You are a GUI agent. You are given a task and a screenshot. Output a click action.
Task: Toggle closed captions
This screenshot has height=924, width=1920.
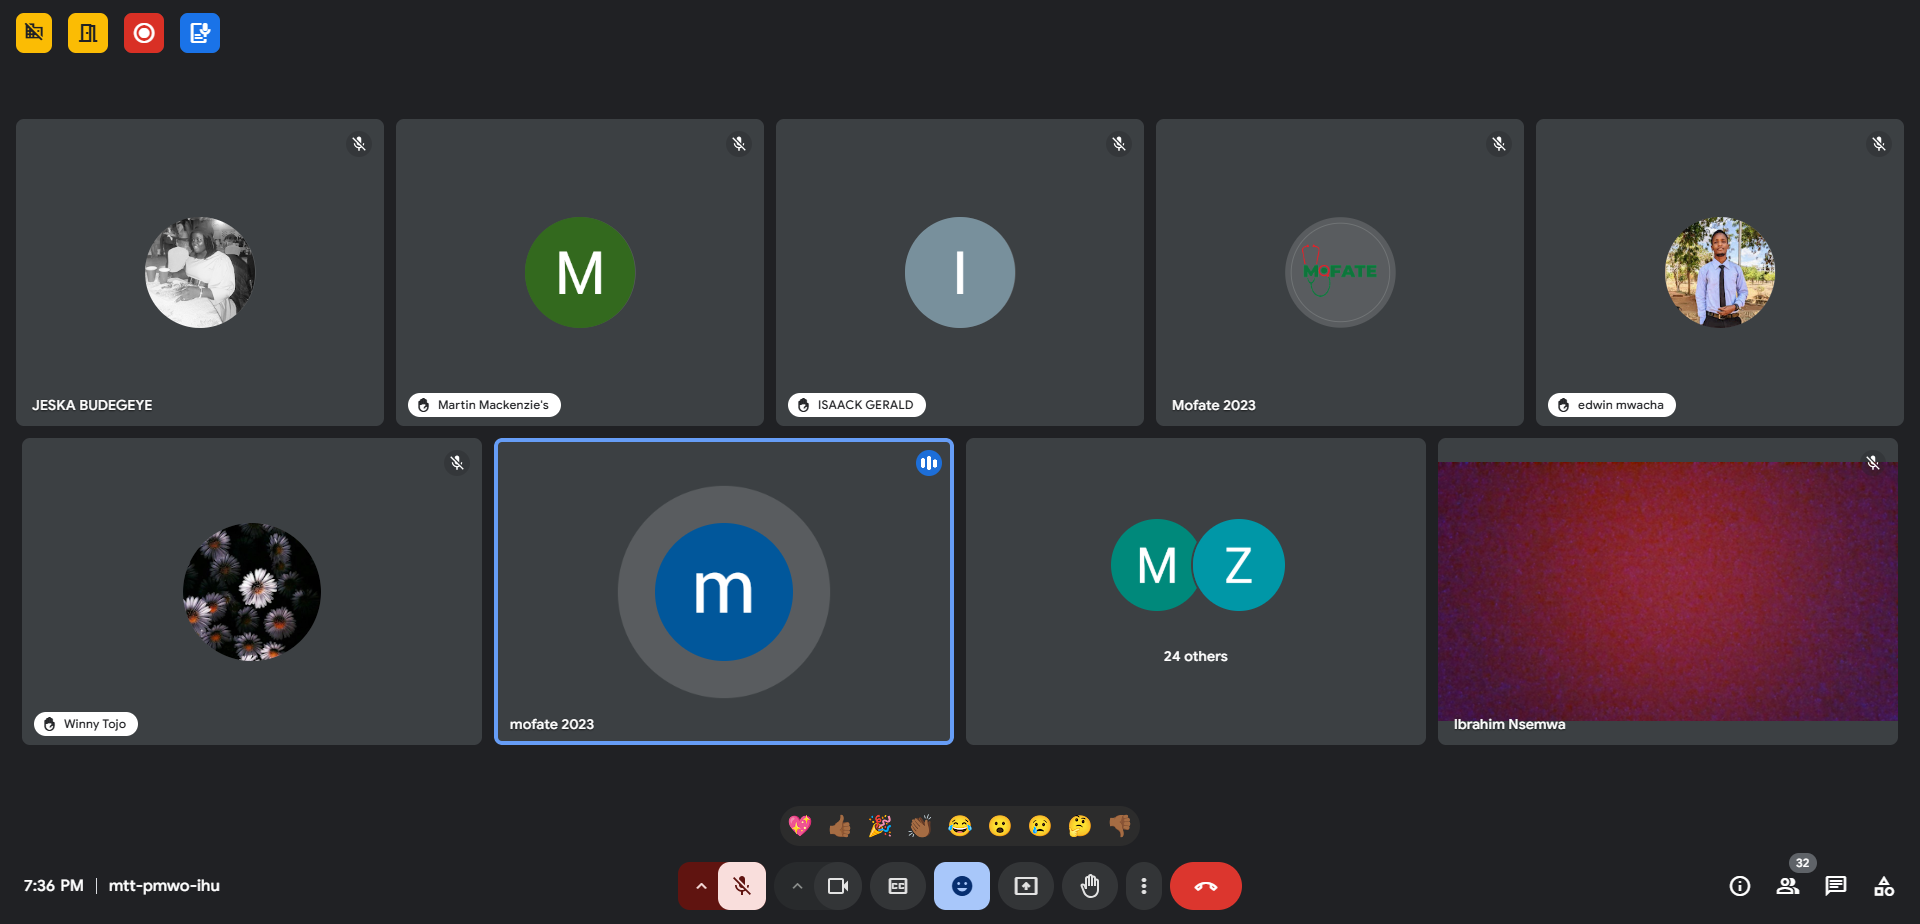(898, 886)
